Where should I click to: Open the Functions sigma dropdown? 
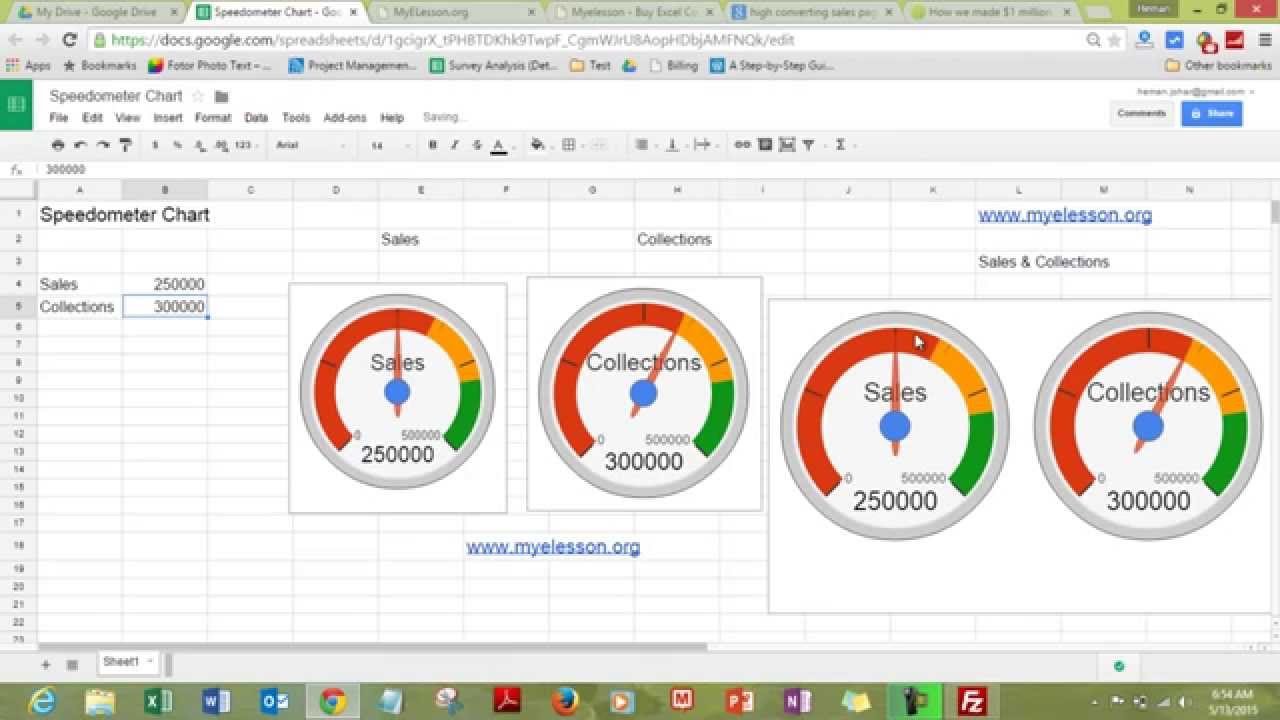(841, 145)
